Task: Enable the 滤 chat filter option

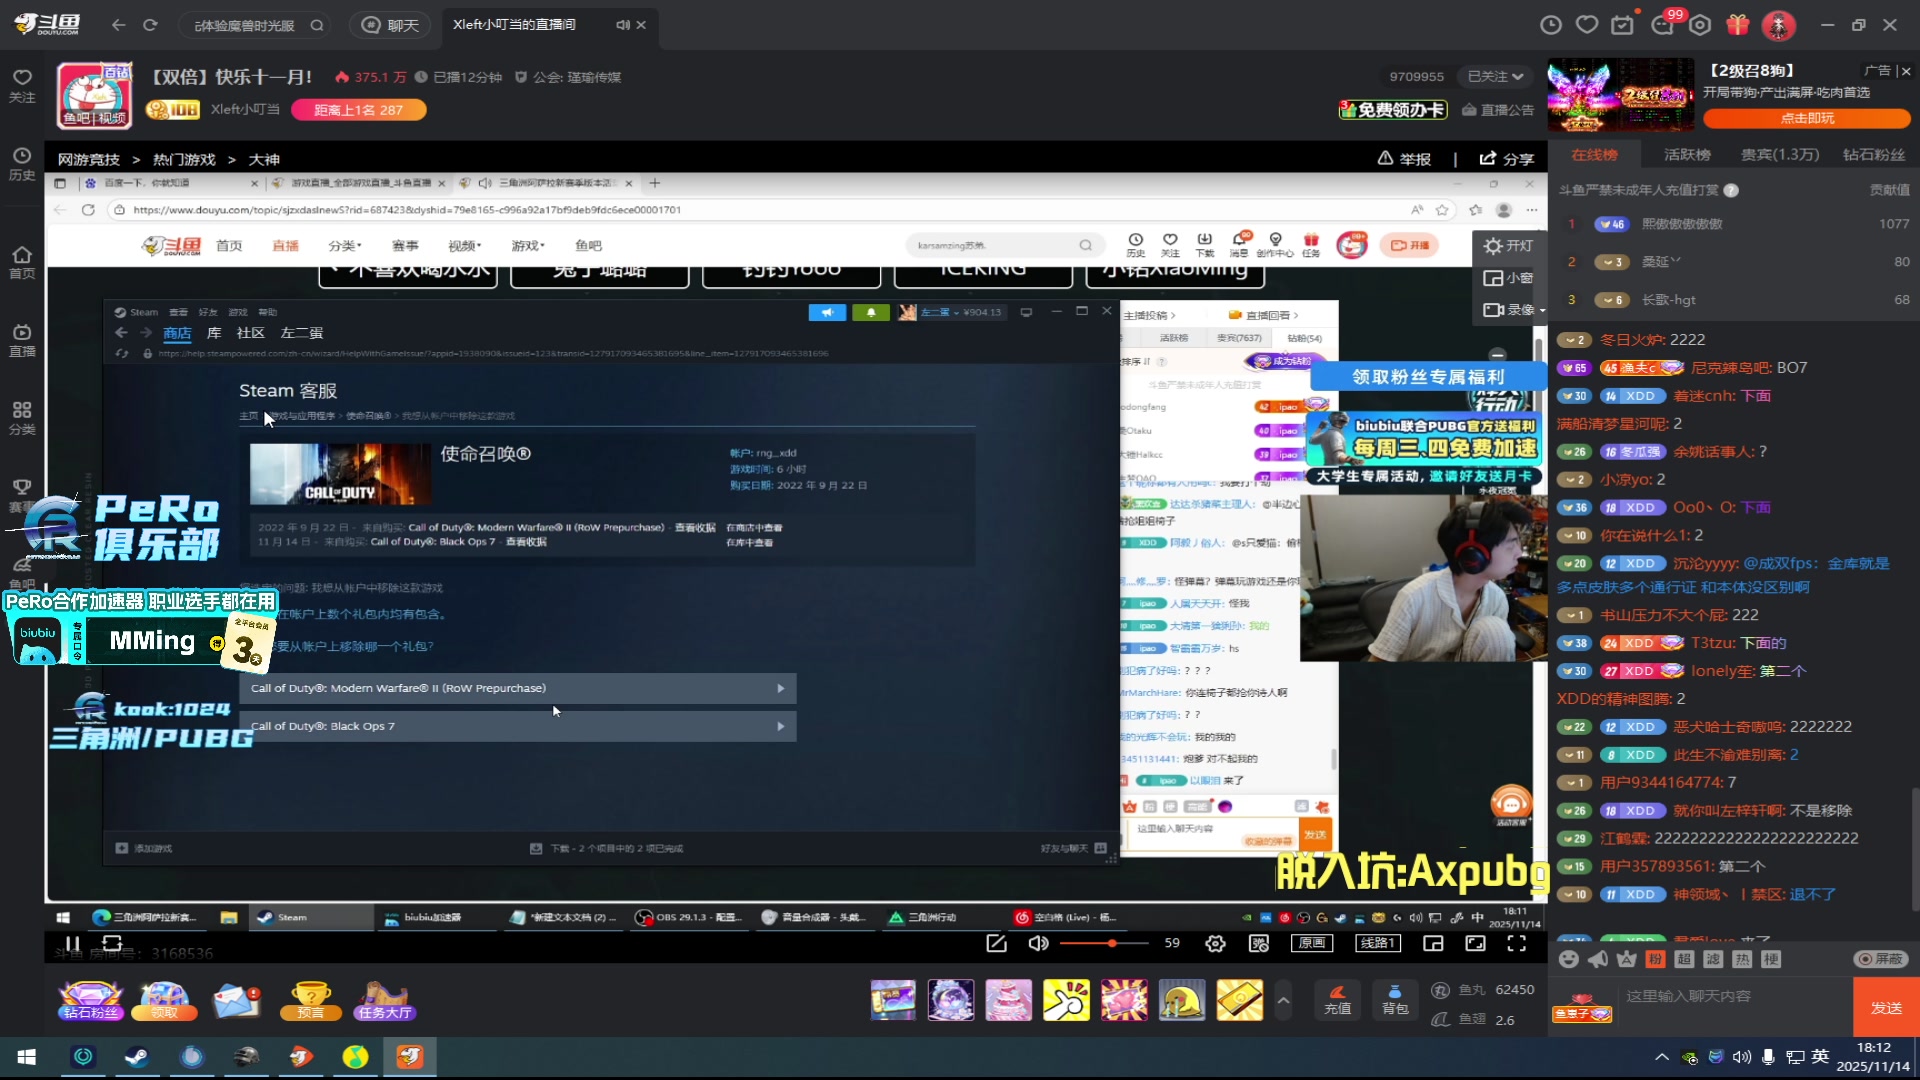Action: coord(1714,959)
